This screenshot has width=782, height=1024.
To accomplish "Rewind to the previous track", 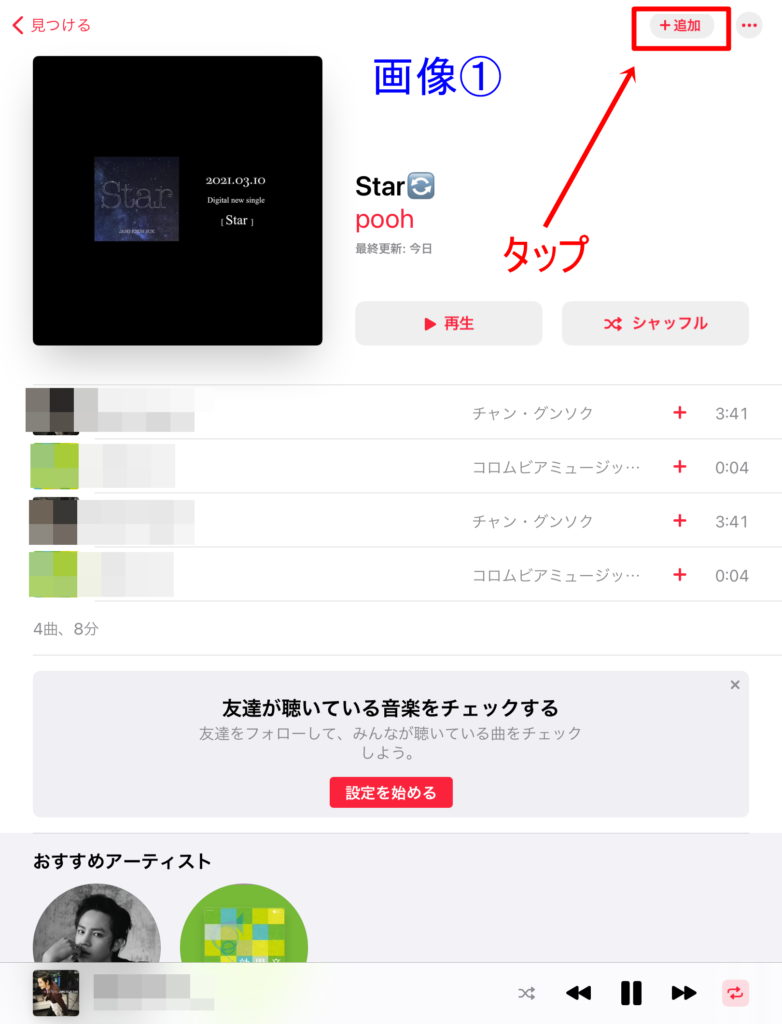I will click(578, 993).
